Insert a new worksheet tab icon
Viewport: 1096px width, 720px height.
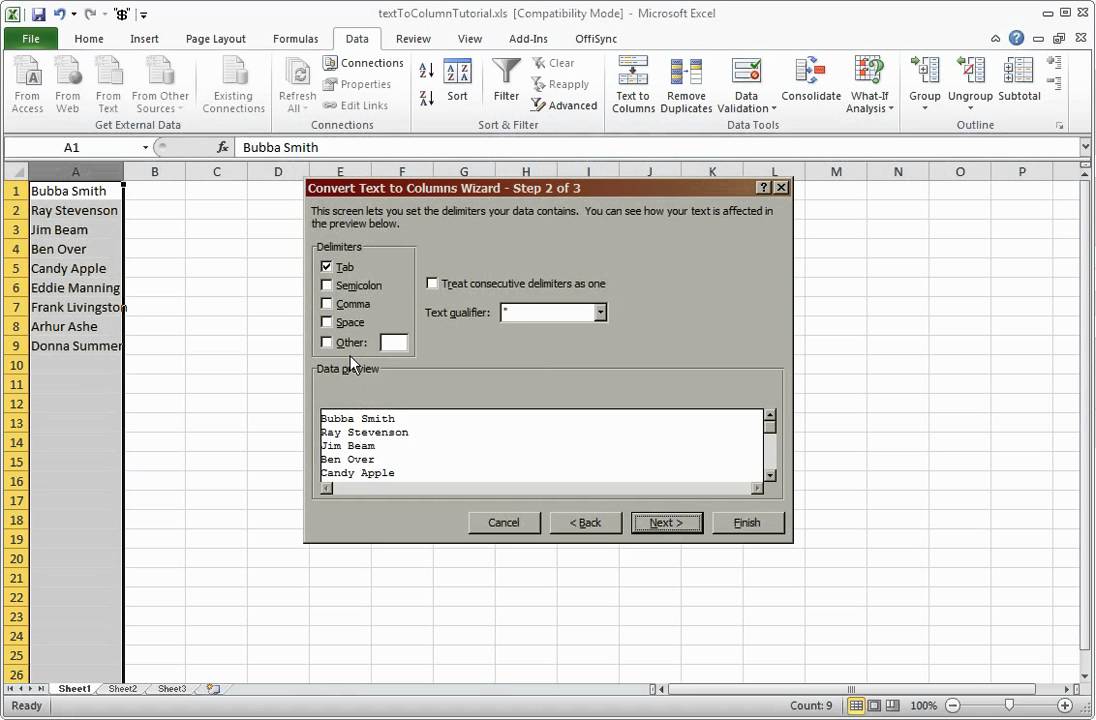pos(213,689)
